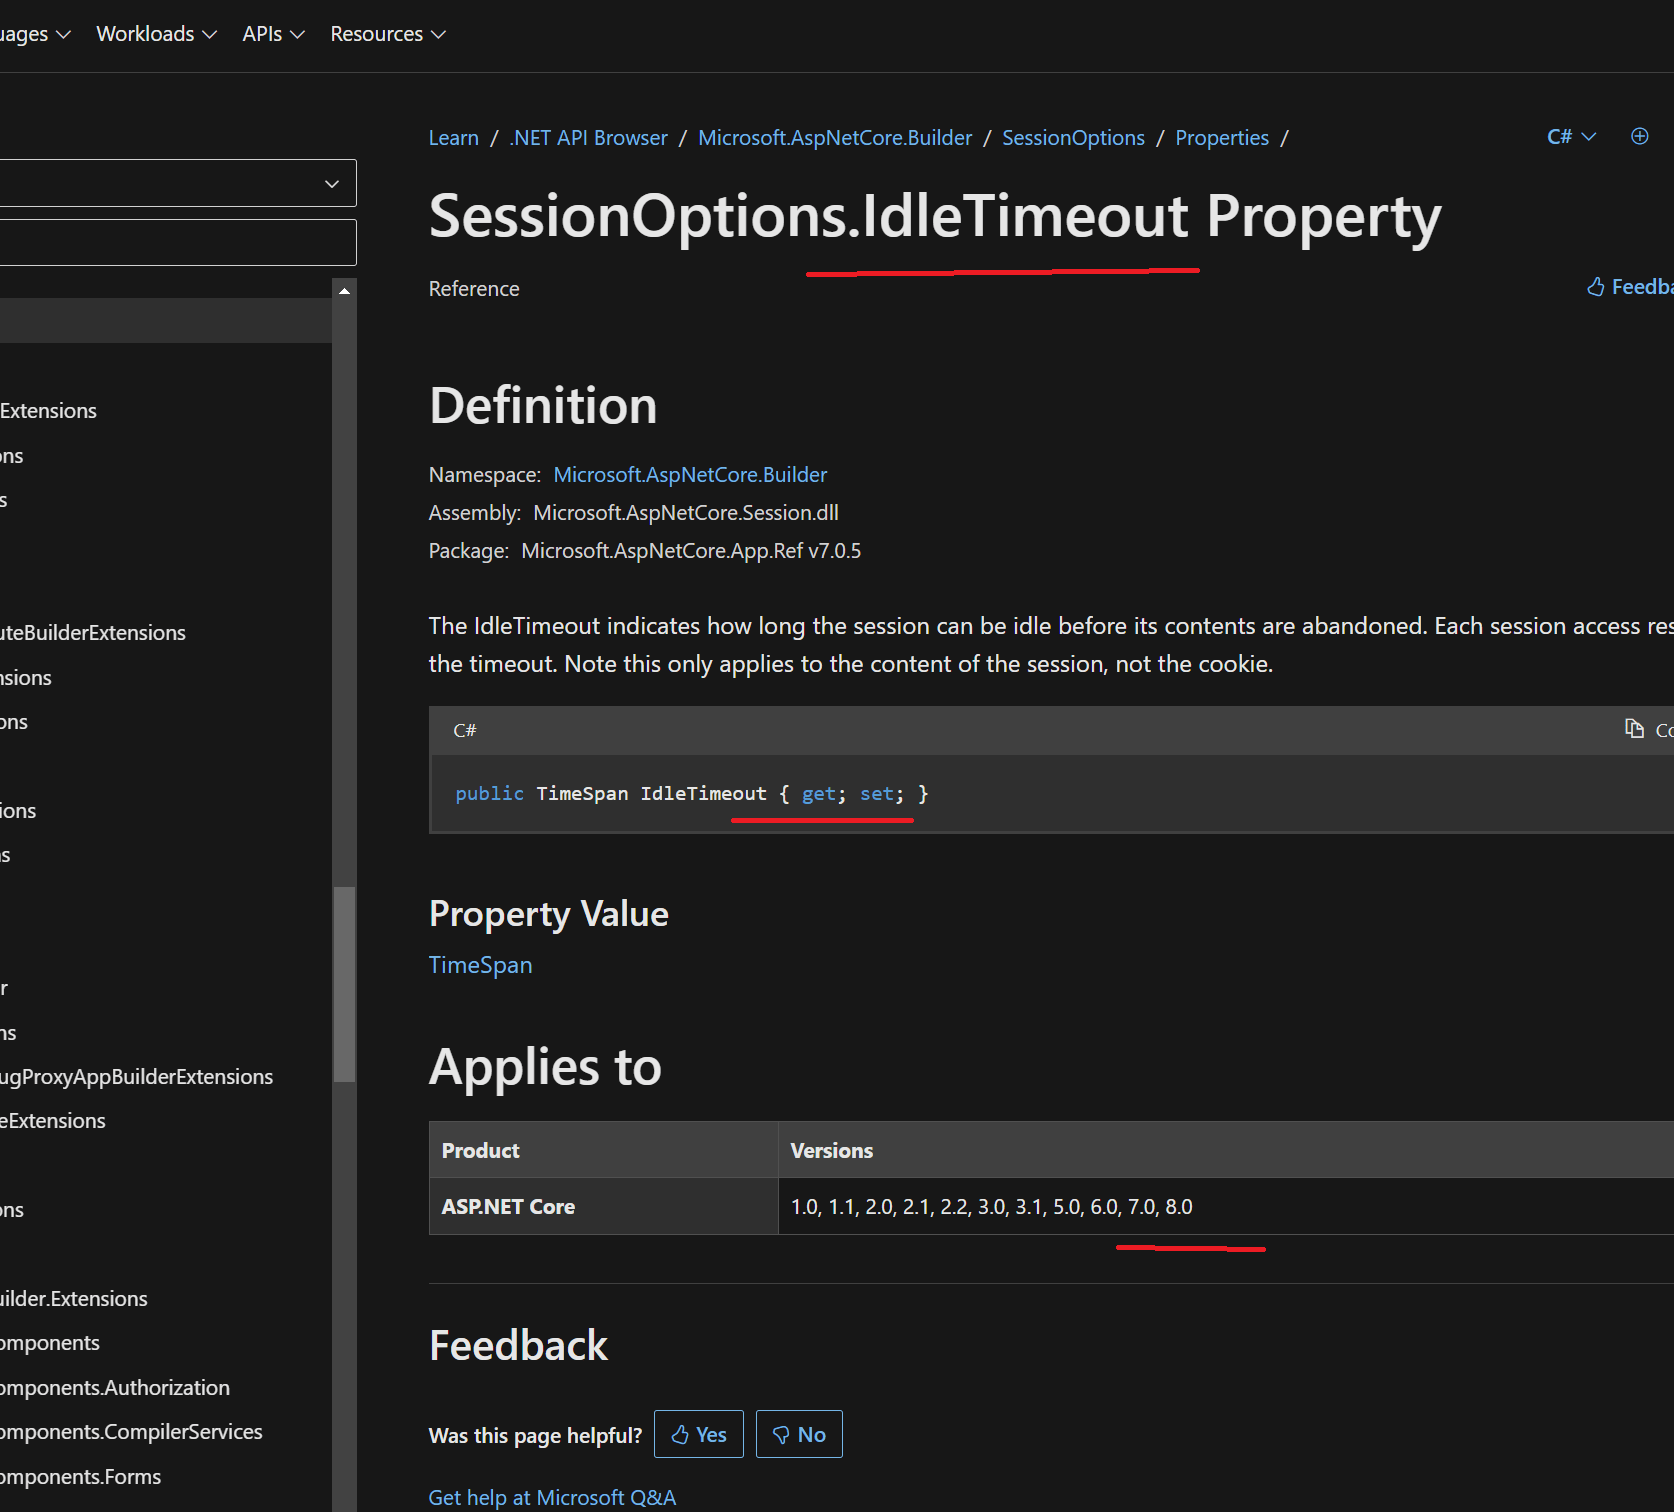Image resolution: width=1674 pixels, height=1512 pixels.
Task: Open Get help at Microsoft Q&A
Action: pyautogui.click(x=552, y=1497)
